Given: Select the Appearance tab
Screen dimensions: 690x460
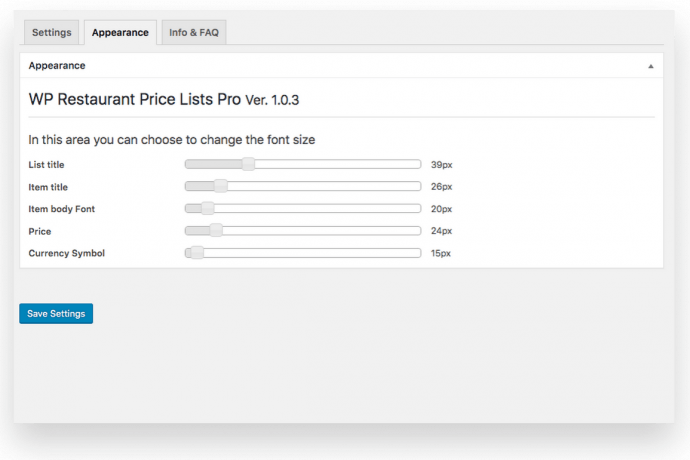Looking at the screenshot, I should pyautogui.click(x=120, y=33).
